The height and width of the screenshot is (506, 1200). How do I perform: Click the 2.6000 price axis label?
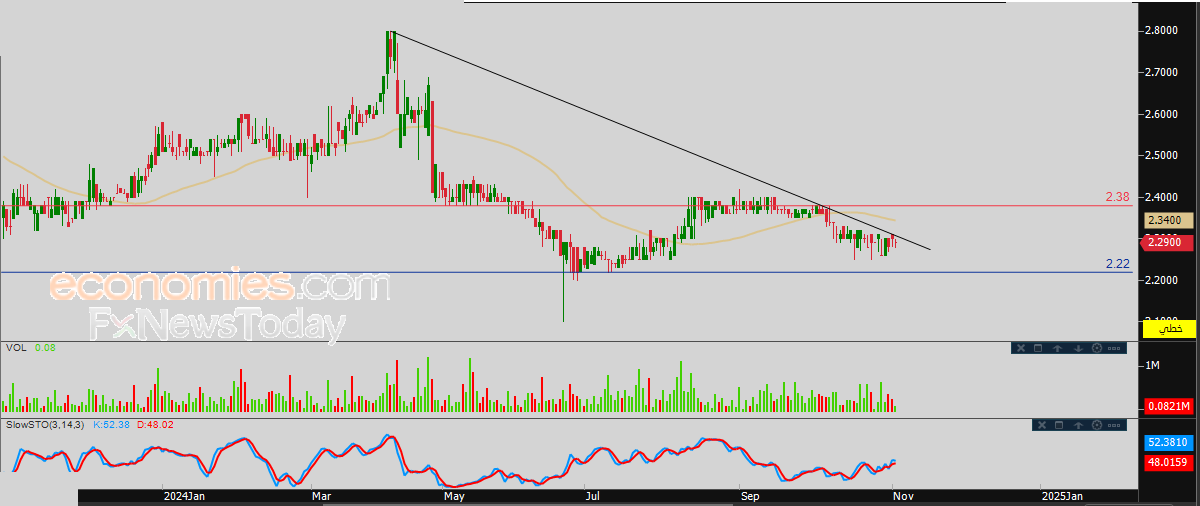(x=1163, y=114)
